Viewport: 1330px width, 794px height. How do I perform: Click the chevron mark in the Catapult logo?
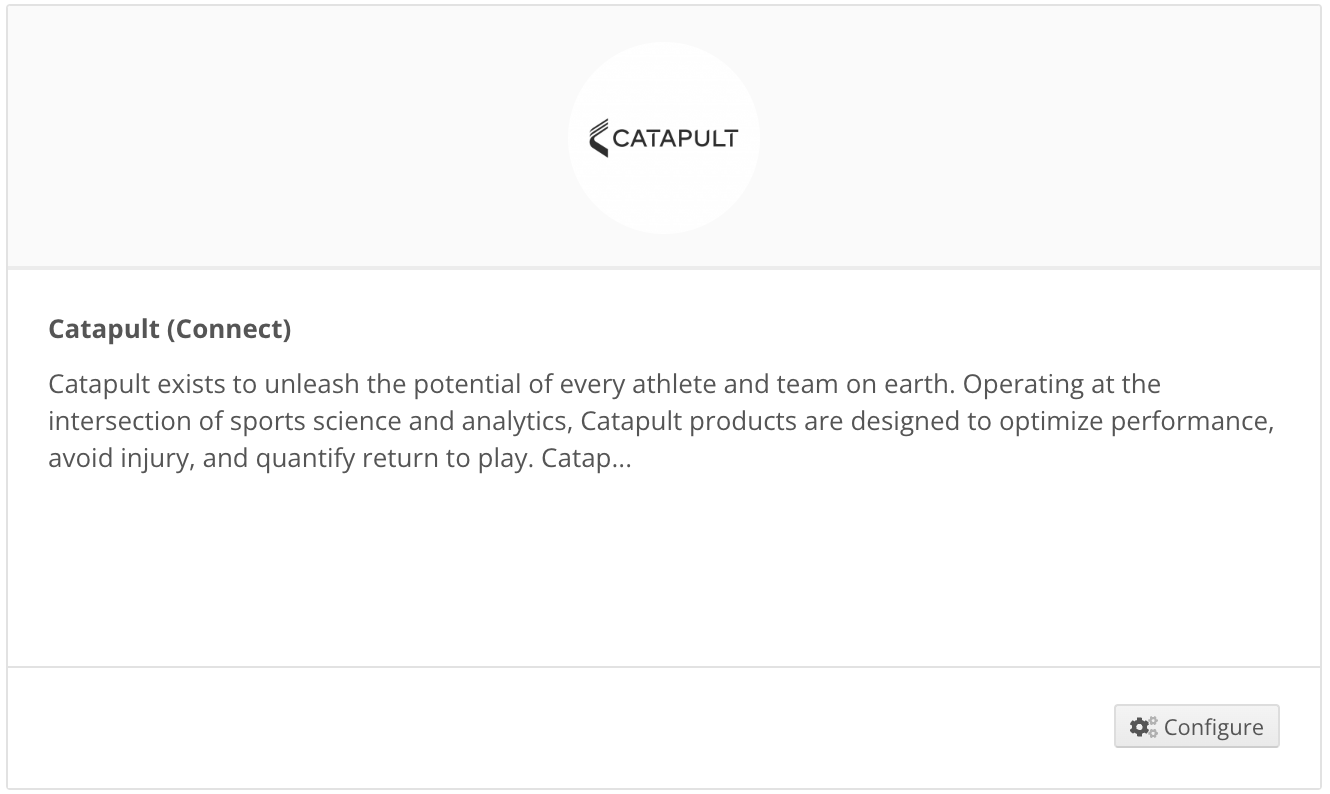(x=600, y=136)
